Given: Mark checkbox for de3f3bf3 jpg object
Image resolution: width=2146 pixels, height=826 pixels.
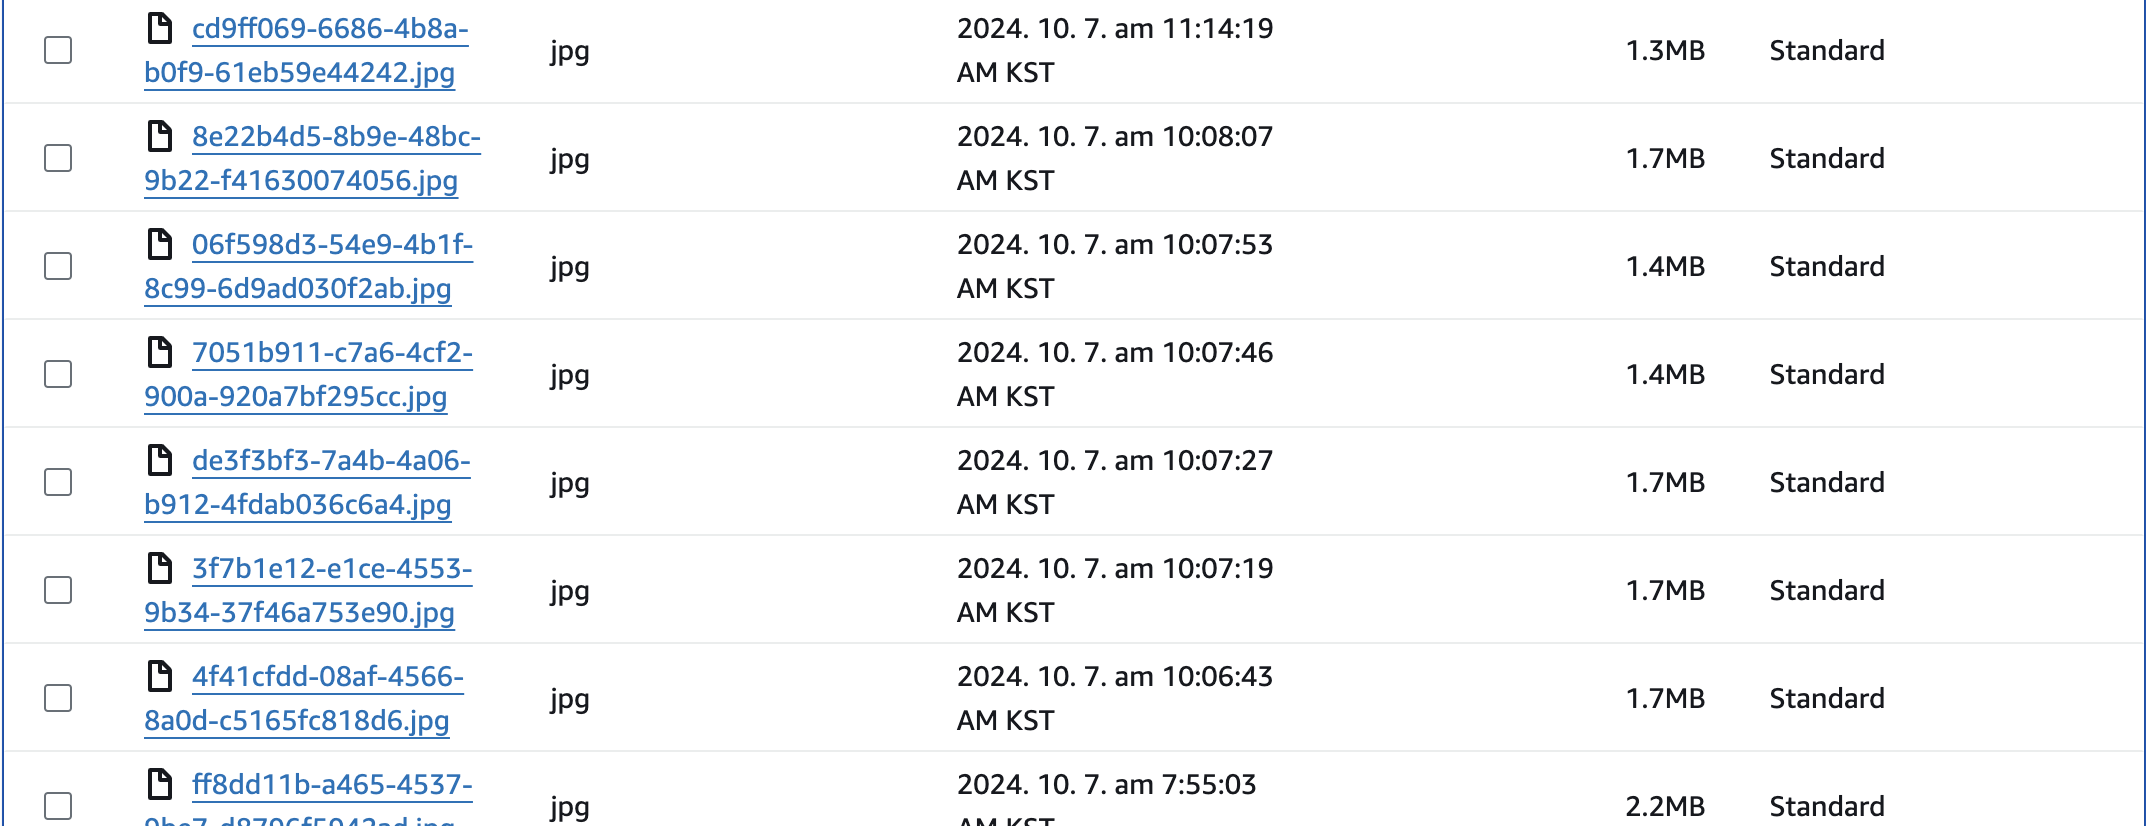Looking at the screenshot, I should click(58, 482).
